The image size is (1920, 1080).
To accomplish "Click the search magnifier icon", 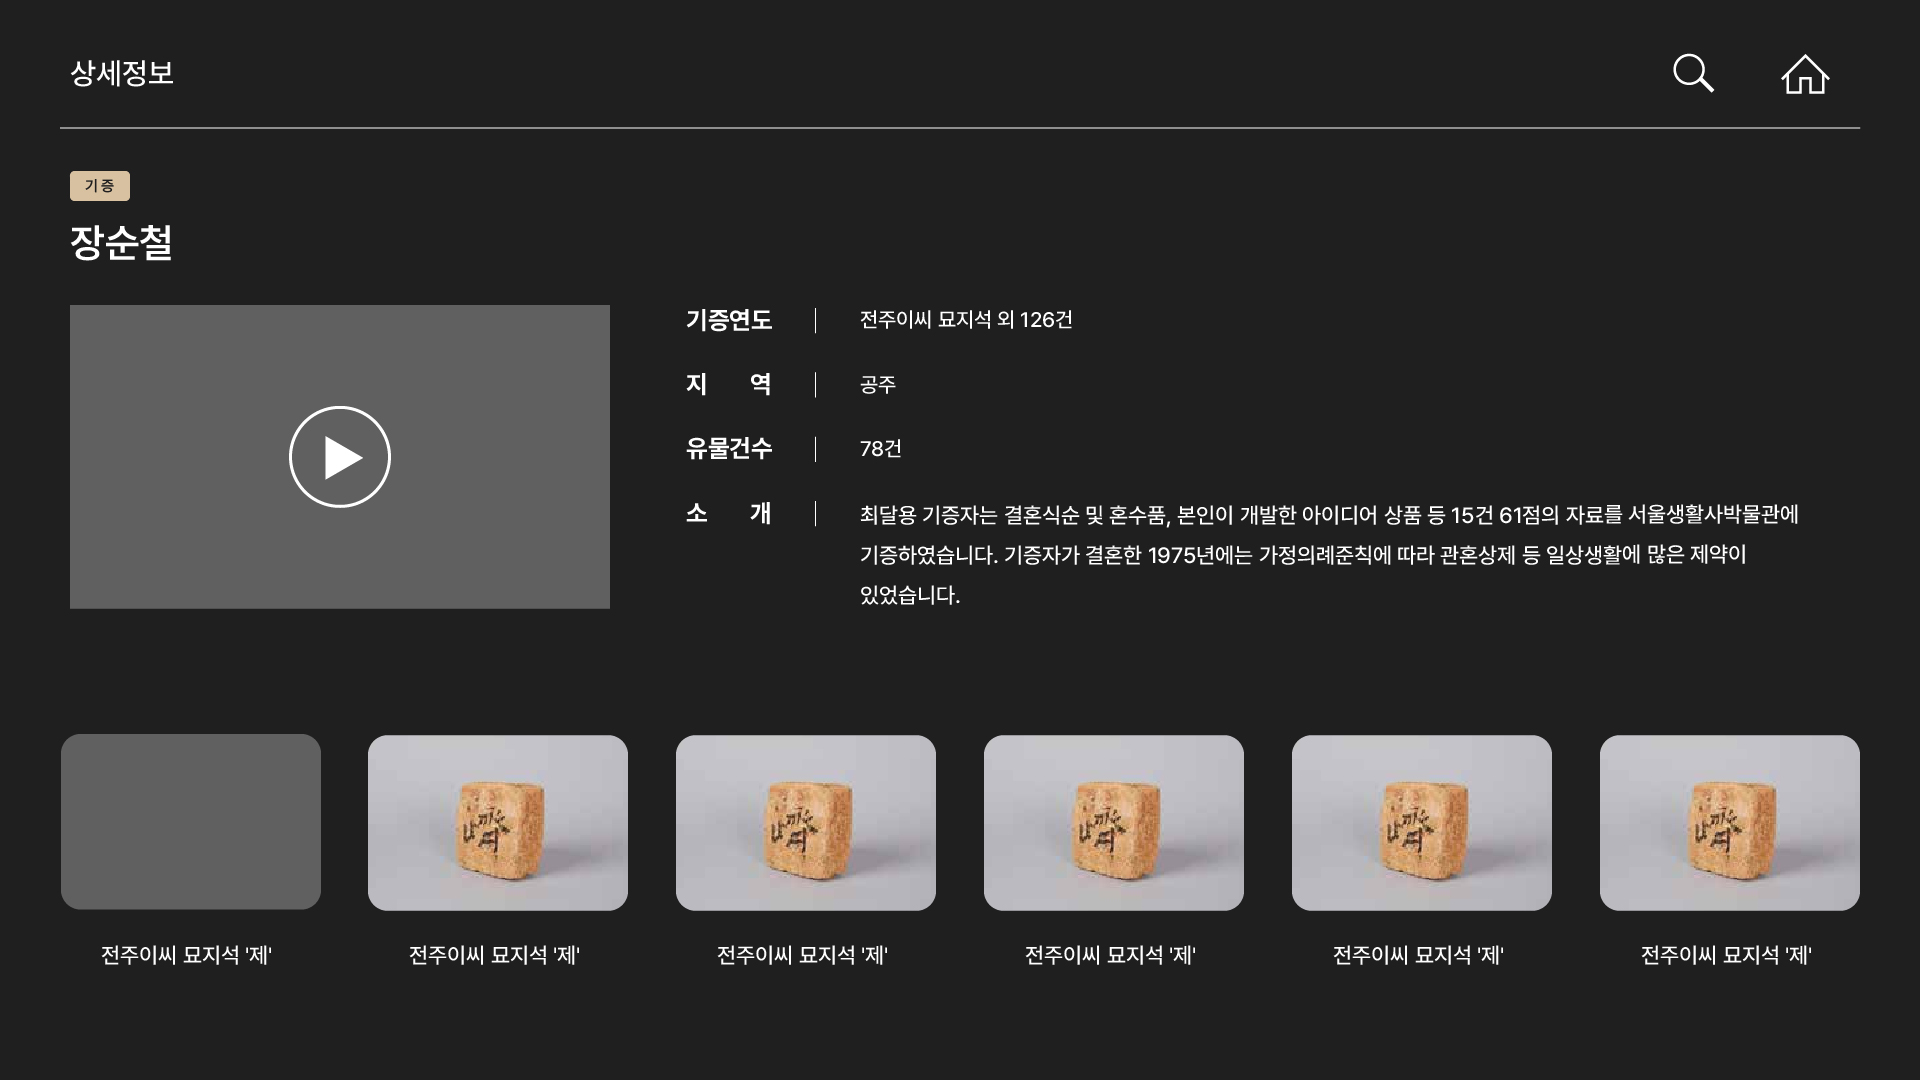I will (x=1693, y=73).
